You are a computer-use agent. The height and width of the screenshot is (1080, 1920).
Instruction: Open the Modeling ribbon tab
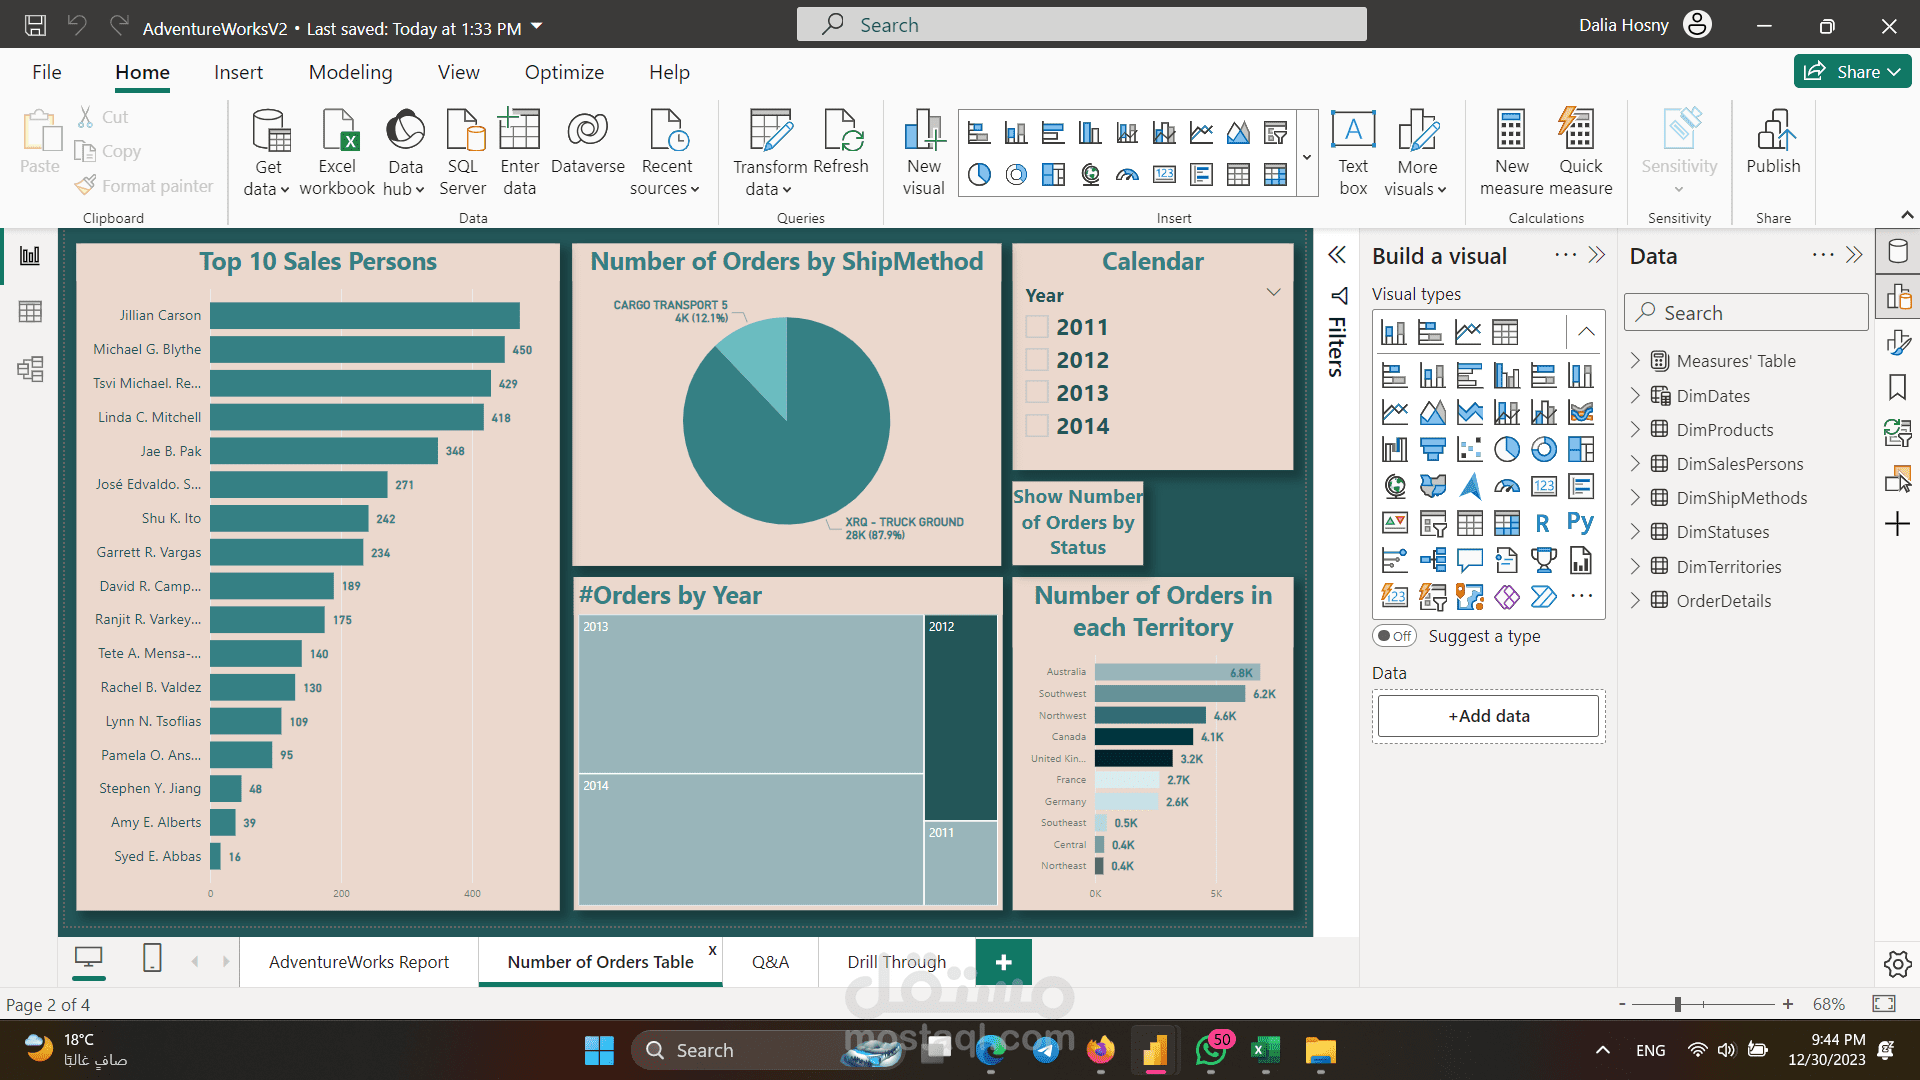(x=350, y=72)
